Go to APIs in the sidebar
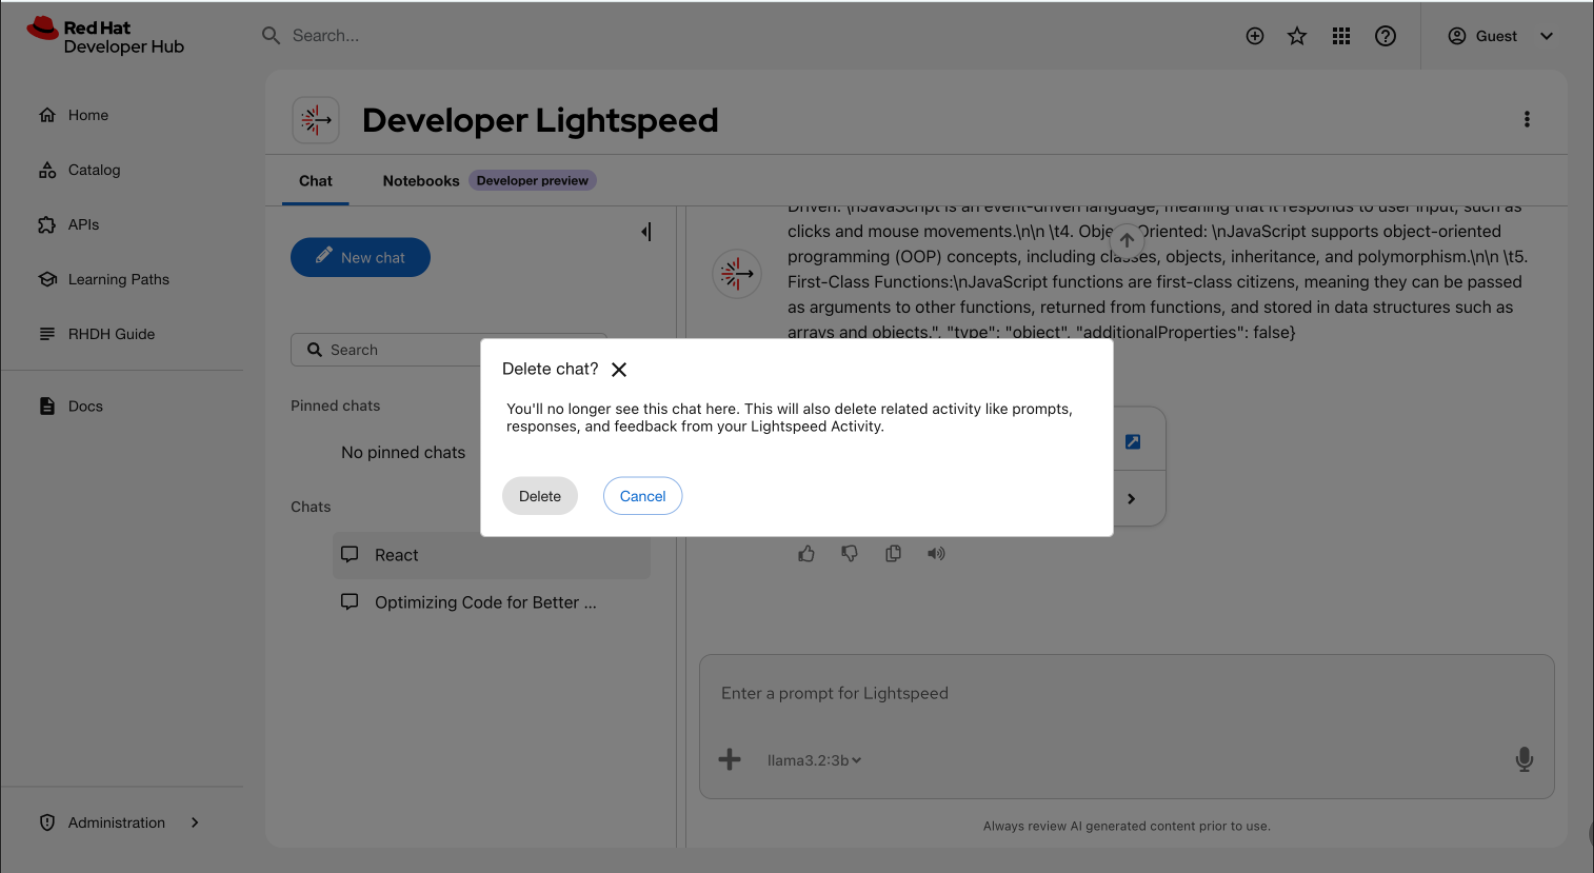Screen dimensions: 1594x873 pyautogui.click(x=68, y=225)
